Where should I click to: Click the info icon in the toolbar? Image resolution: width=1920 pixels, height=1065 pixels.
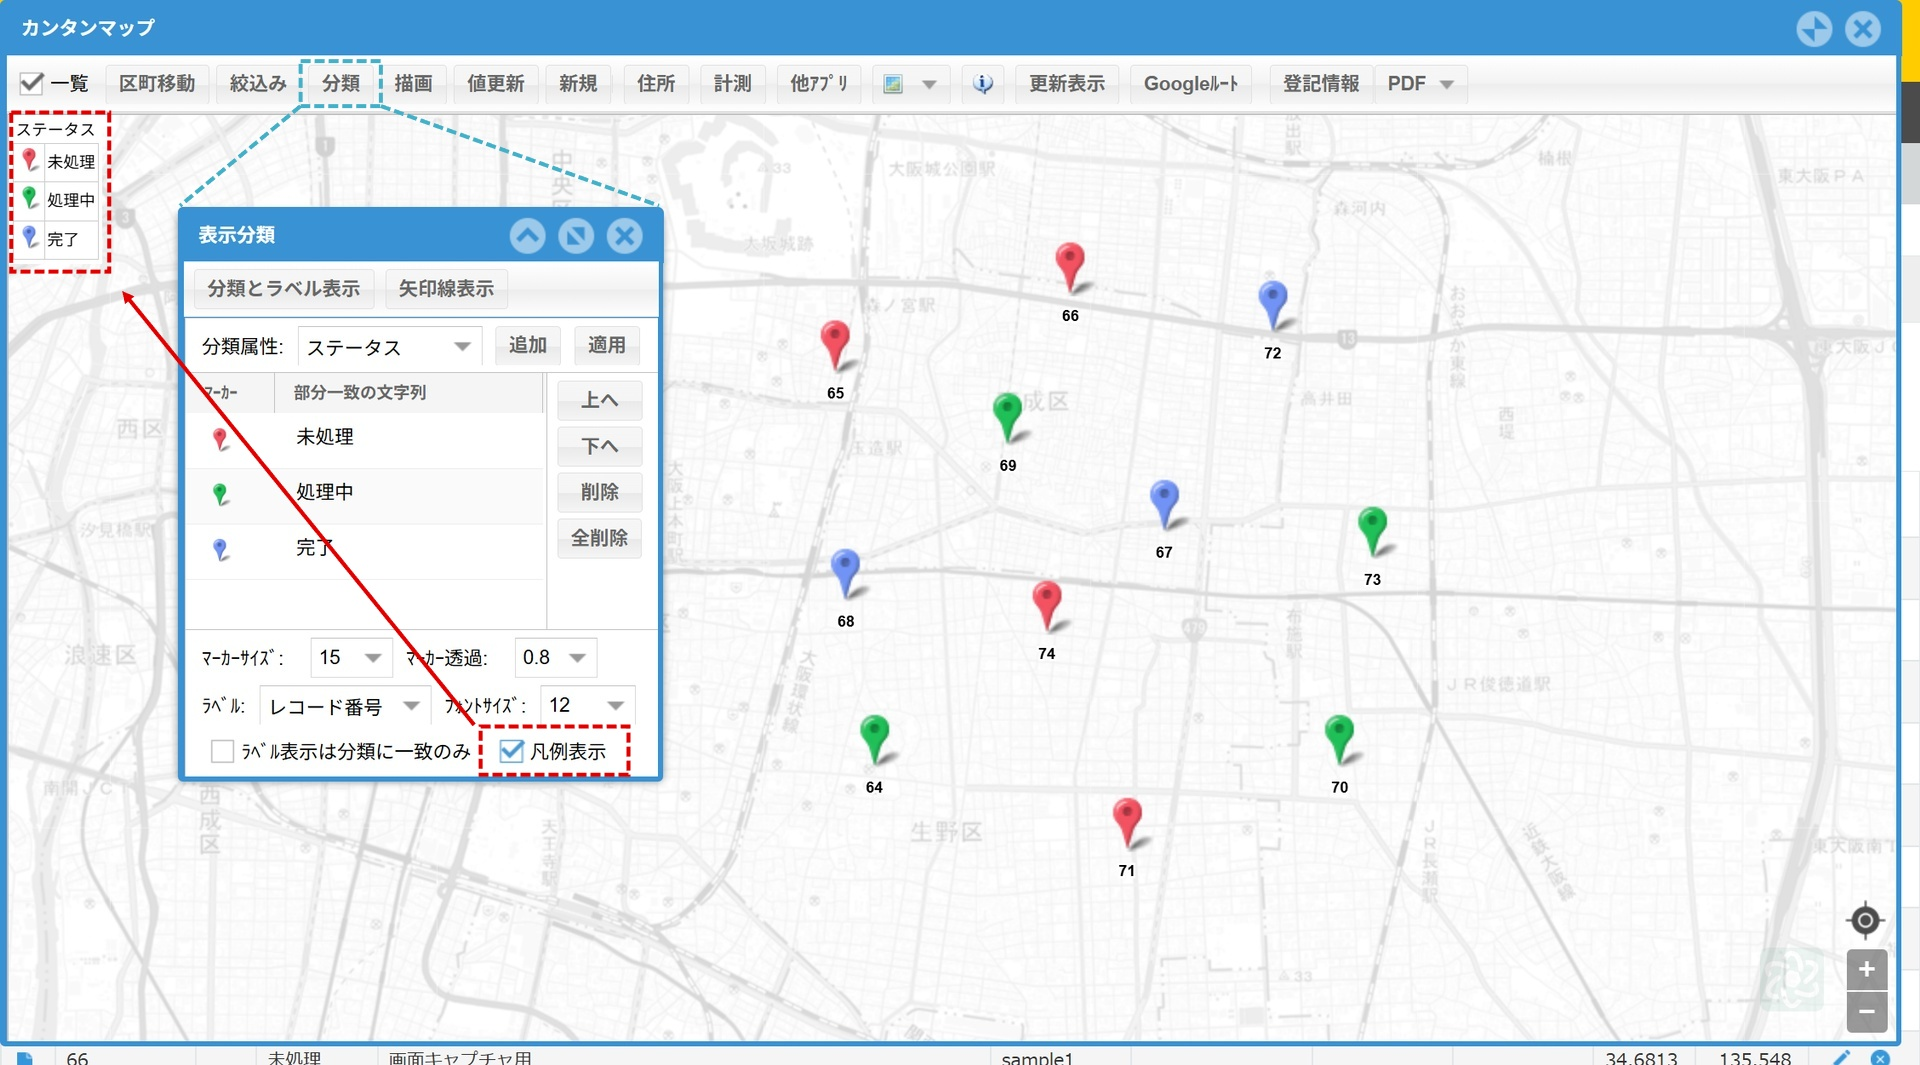[983, 84]
